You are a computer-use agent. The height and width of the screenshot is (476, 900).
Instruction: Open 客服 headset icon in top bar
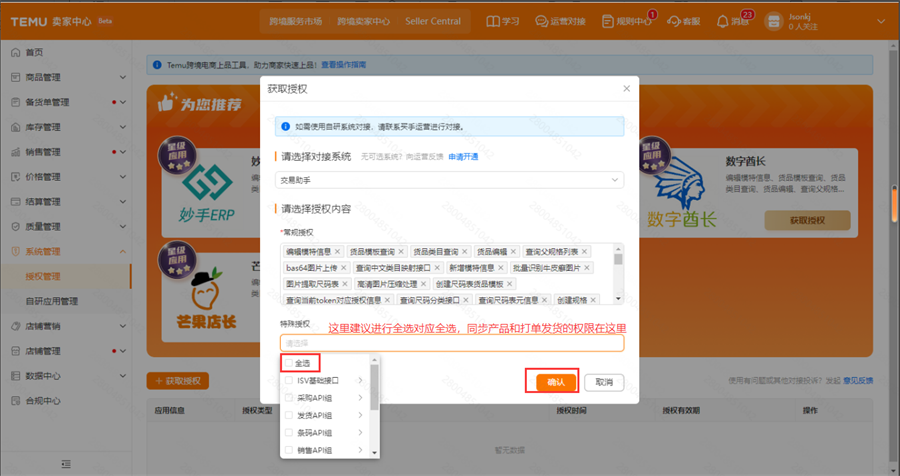[x=673, y=21]
